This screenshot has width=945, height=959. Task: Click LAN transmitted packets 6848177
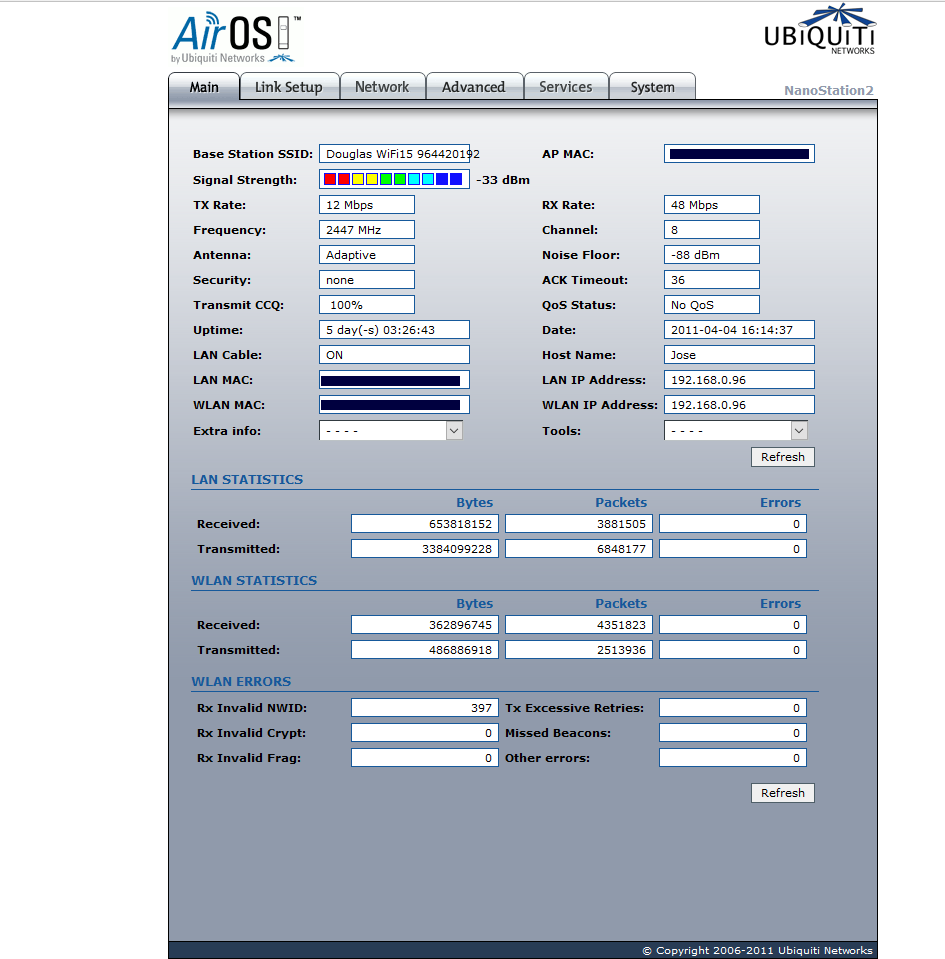pyautogui.click(x=579, y=549)
